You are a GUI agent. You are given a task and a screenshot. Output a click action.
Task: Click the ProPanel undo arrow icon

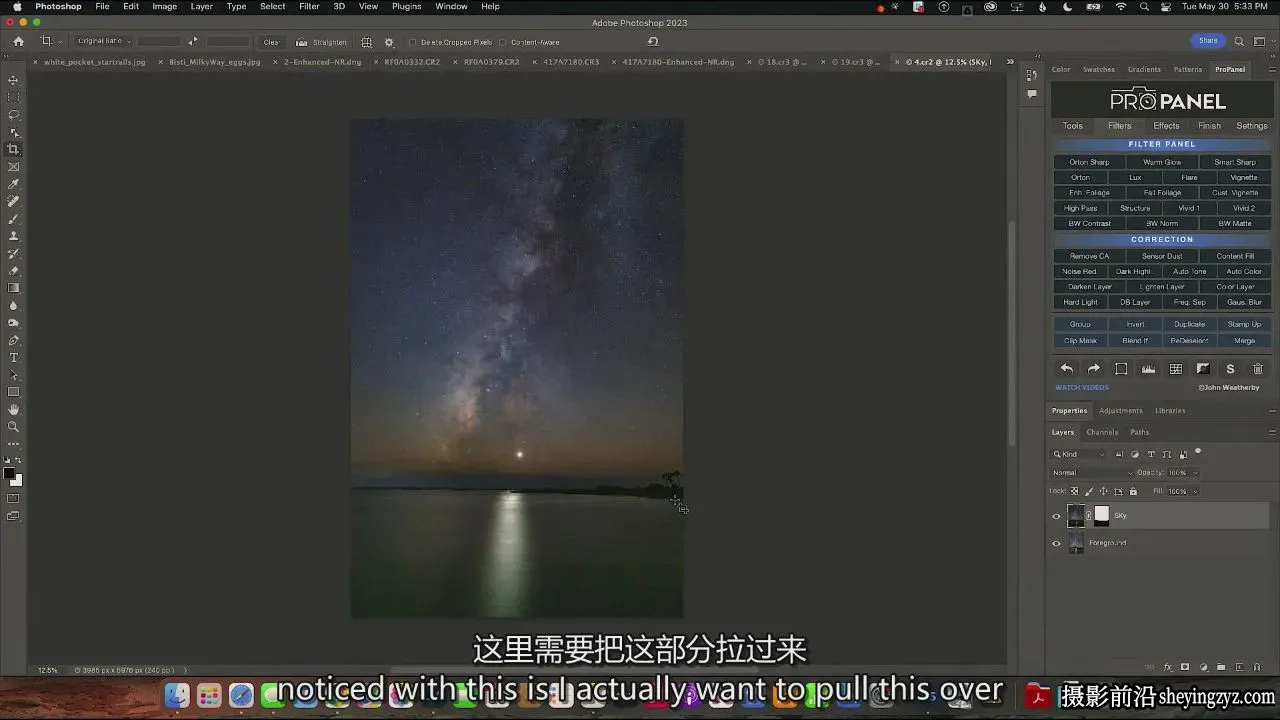(1067, 369)
